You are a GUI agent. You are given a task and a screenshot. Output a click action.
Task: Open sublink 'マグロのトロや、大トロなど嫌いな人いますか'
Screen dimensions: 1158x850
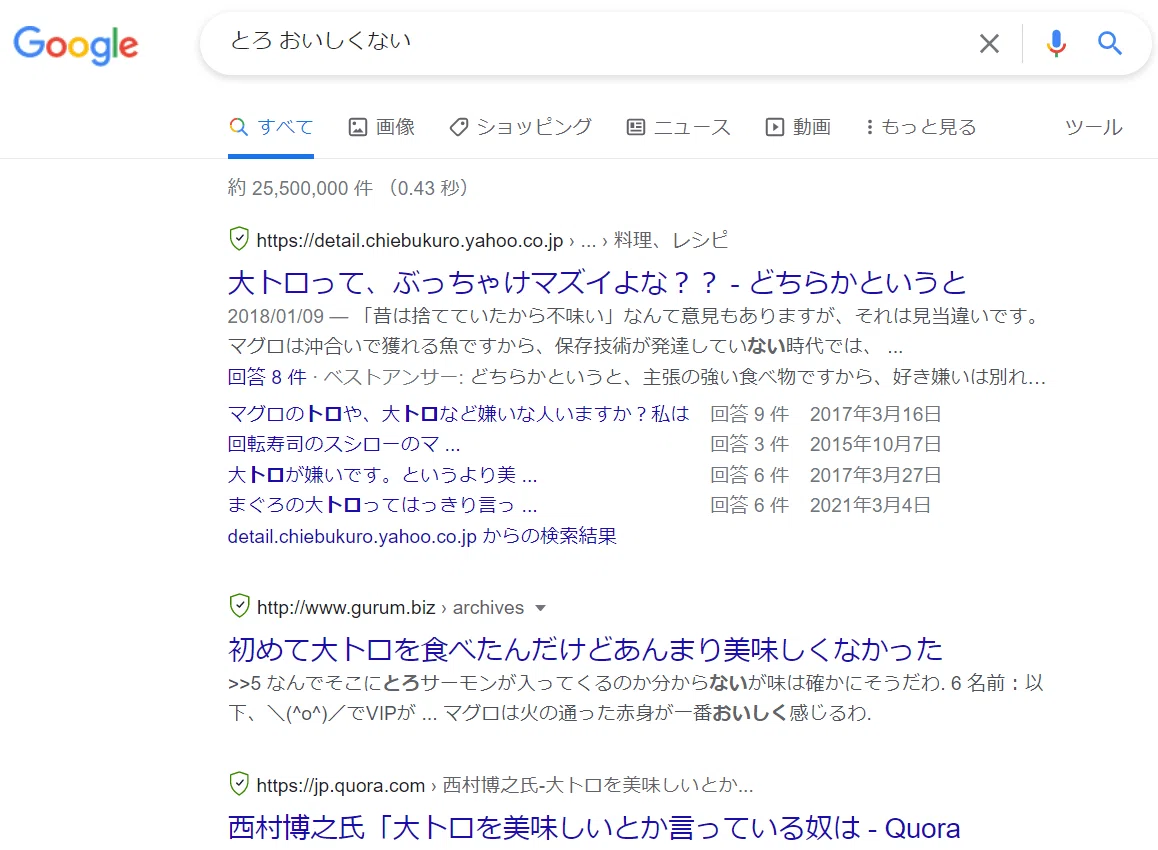458,414
